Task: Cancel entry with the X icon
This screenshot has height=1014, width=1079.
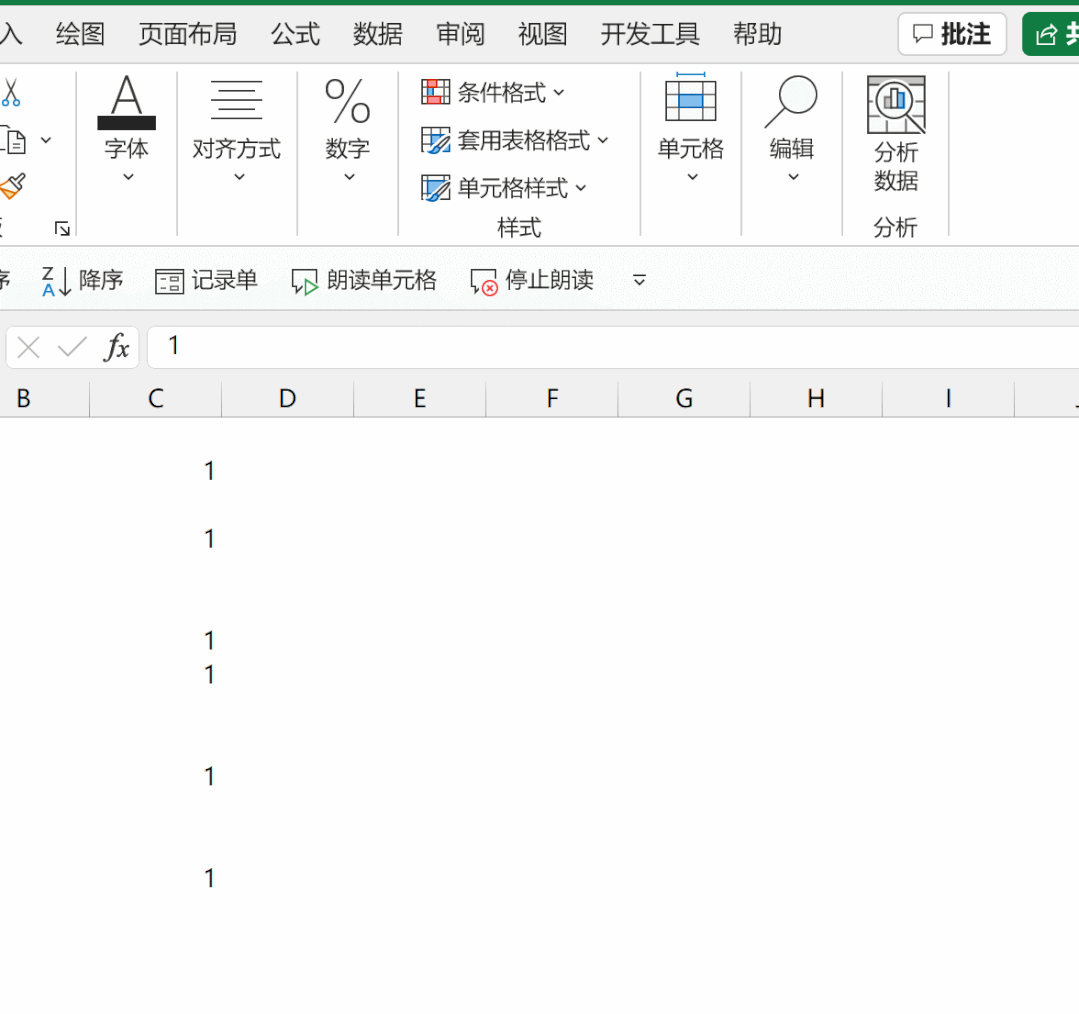Action: pos(28,347)
